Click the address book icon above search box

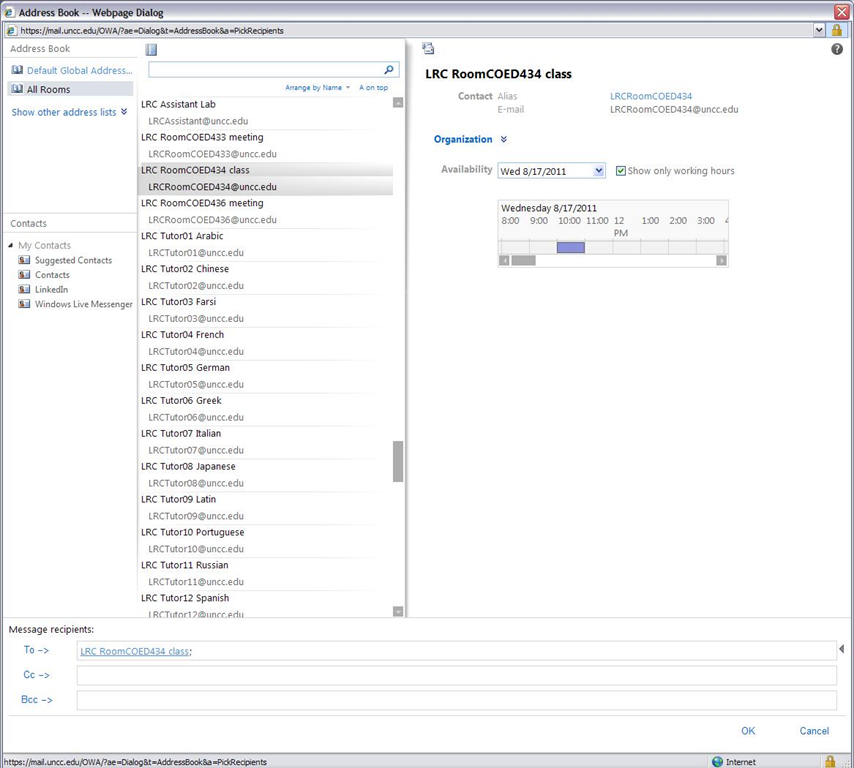(x=151, y=49)
